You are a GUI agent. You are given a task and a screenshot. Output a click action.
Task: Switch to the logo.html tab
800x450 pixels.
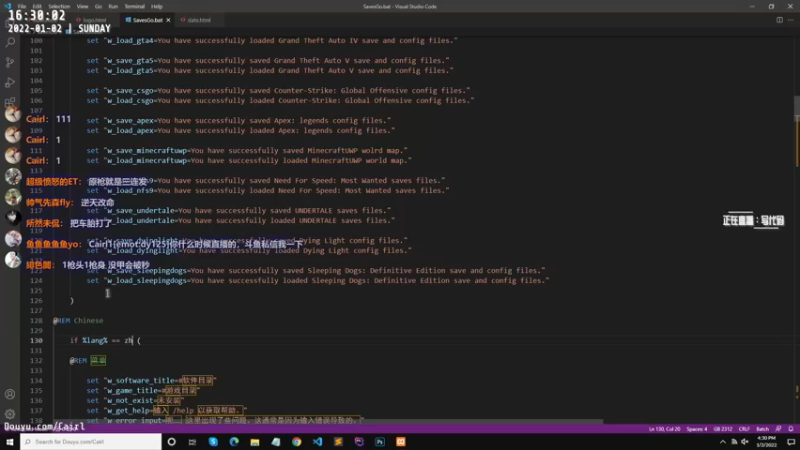[x=93, y=20]
